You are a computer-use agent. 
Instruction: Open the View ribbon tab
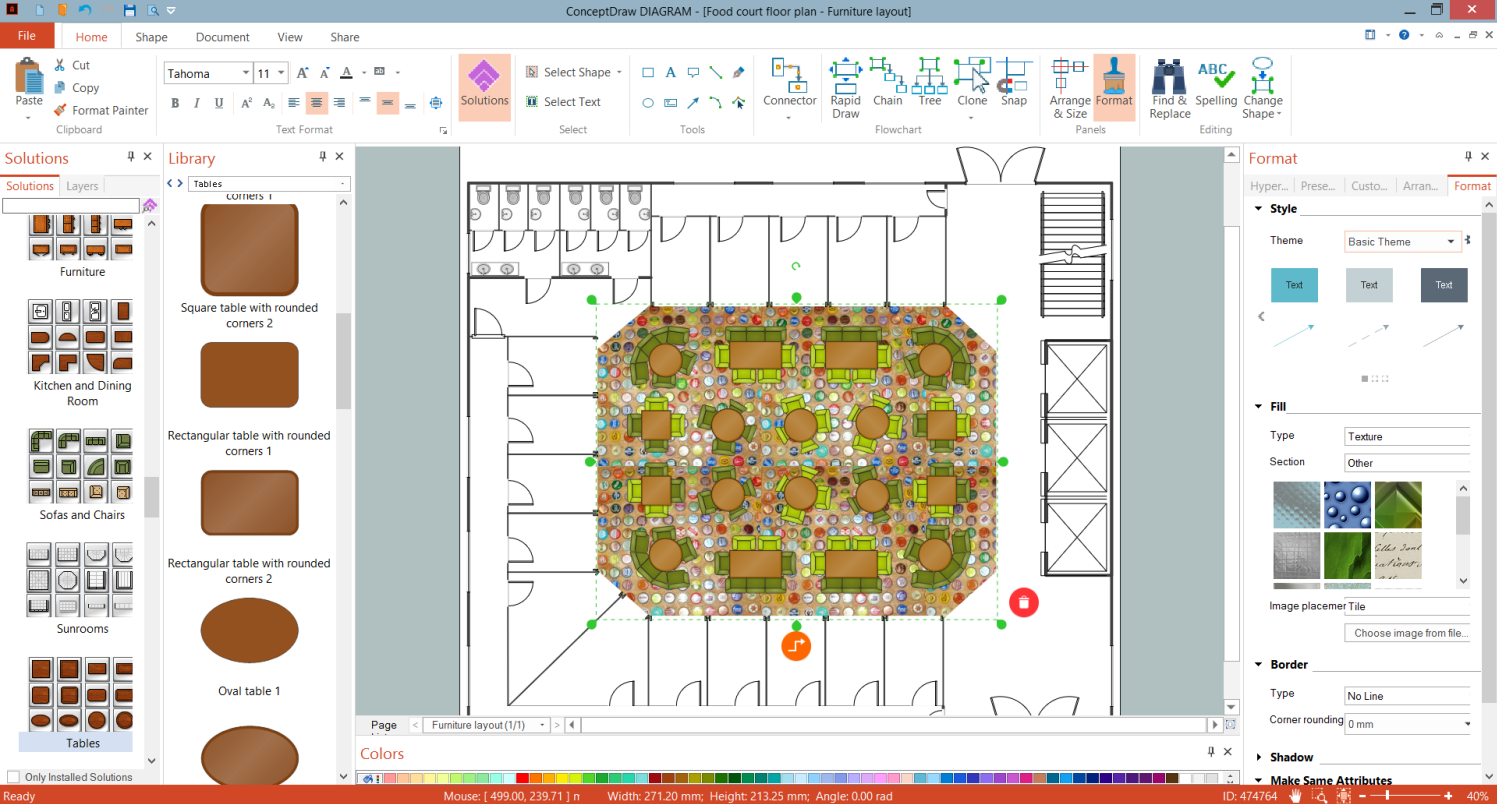pyautogui.click(x=289, y=37)
